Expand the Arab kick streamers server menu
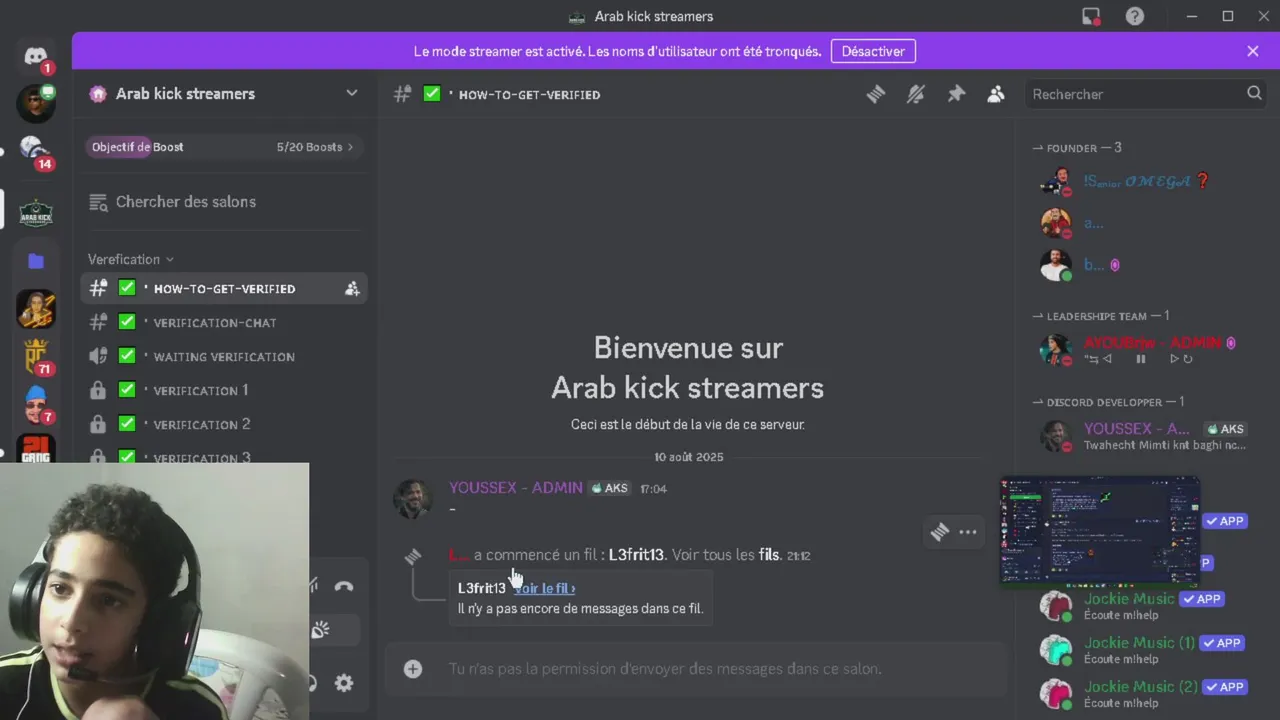The image size is (1280, 720). coord(352,93)
